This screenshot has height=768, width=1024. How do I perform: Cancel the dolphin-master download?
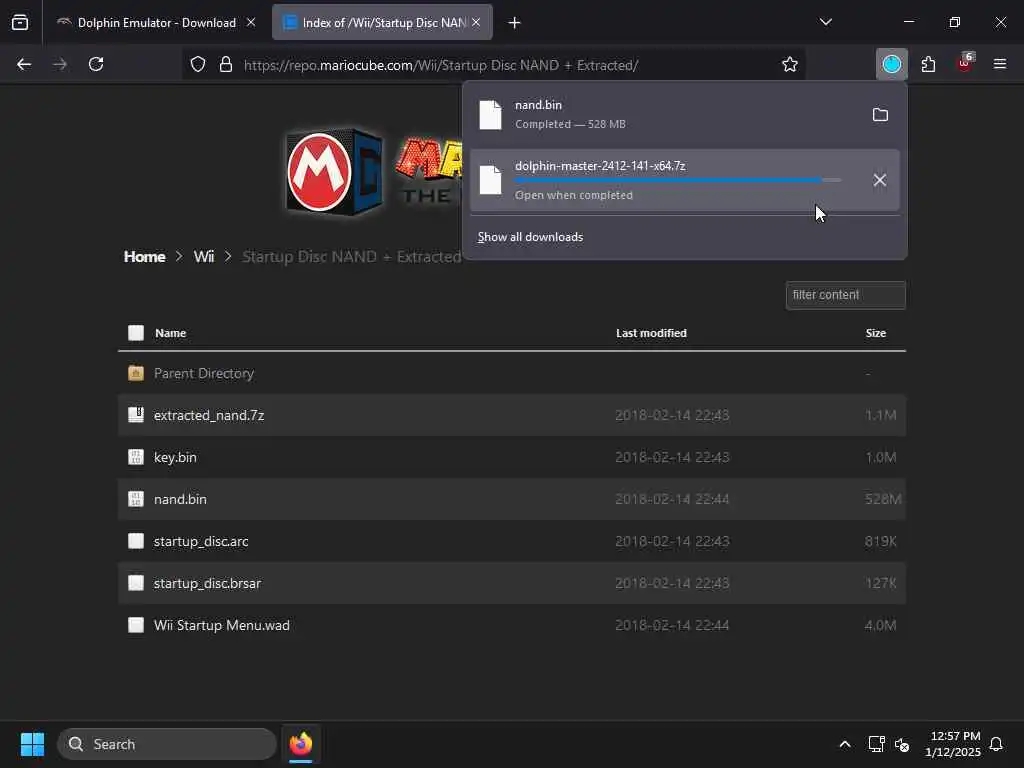point(880,180)
